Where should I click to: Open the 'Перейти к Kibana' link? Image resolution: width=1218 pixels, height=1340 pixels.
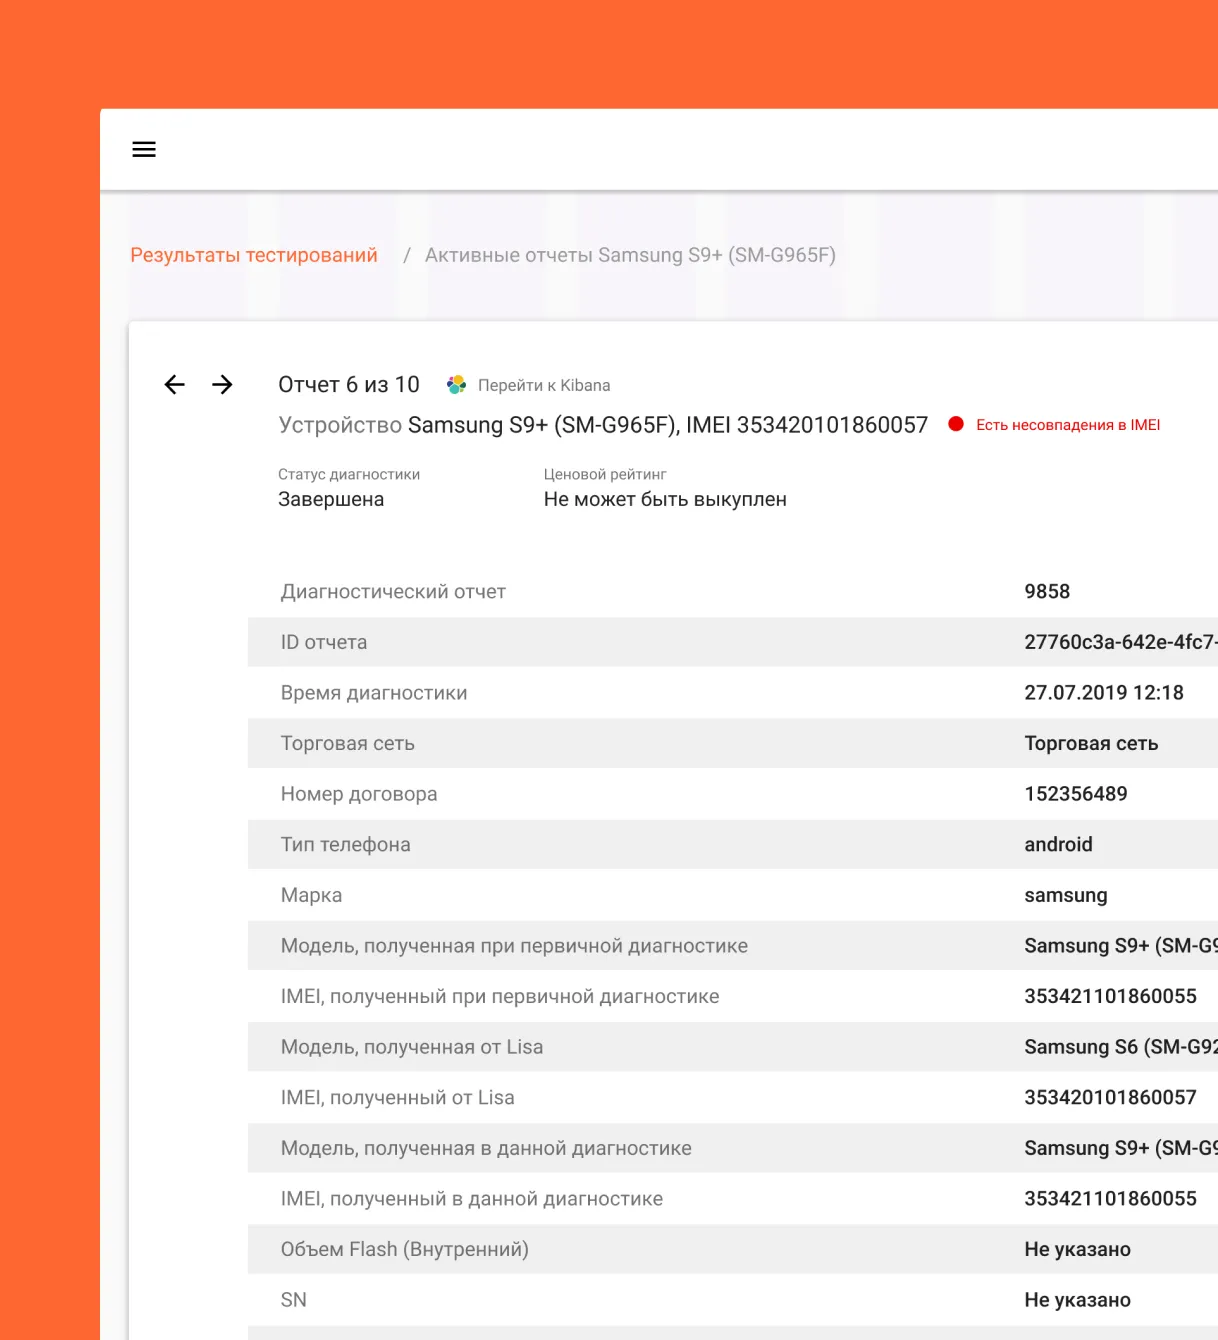pos(544,385)
